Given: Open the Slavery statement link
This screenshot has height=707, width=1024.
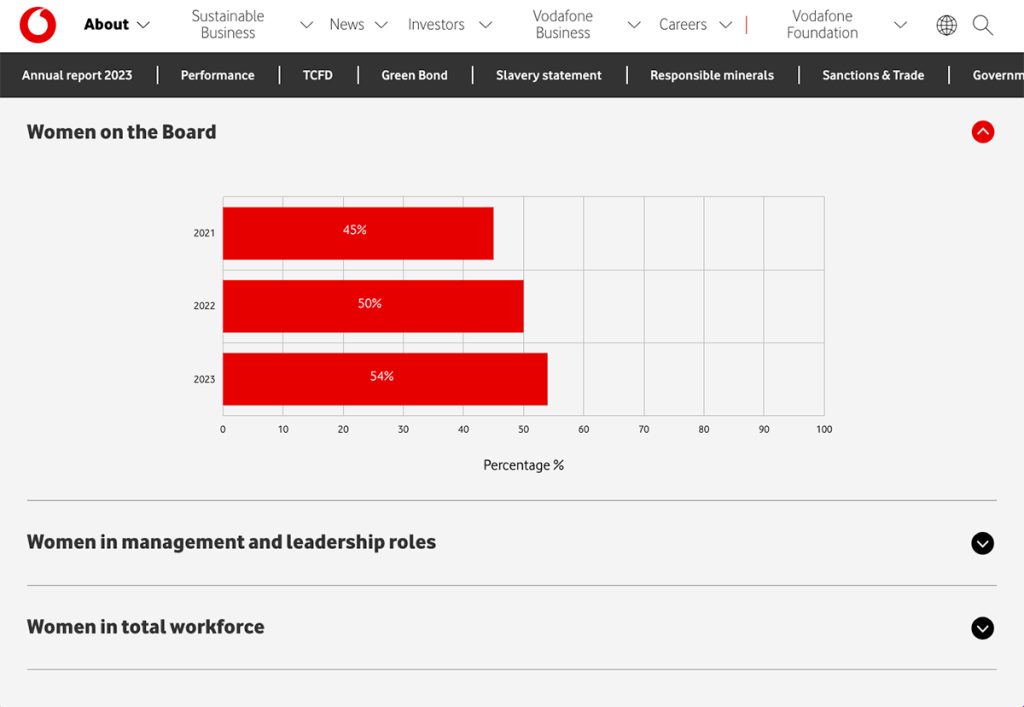Looking at the screenshot, I should coord(549,75).
